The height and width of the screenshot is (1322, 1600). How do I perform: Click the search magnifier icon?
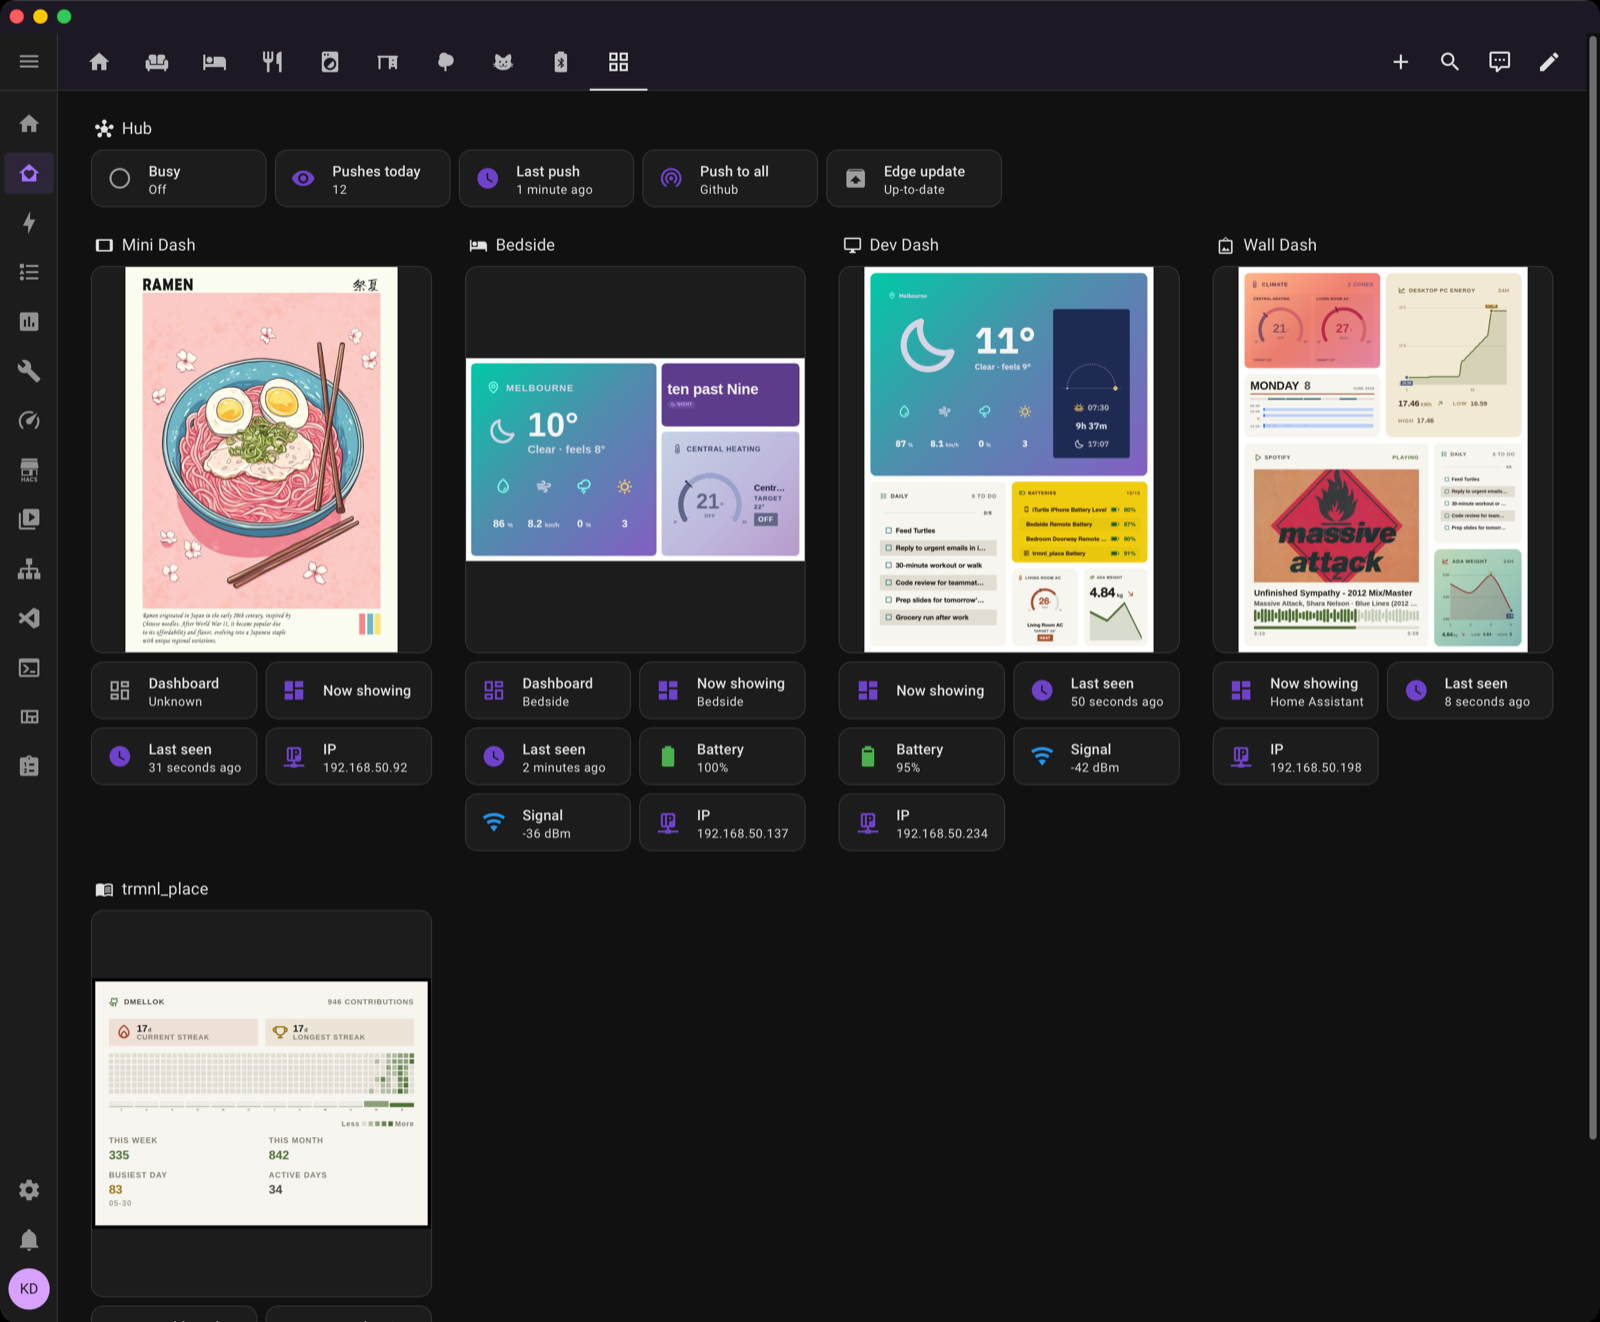coord(1450,62)
